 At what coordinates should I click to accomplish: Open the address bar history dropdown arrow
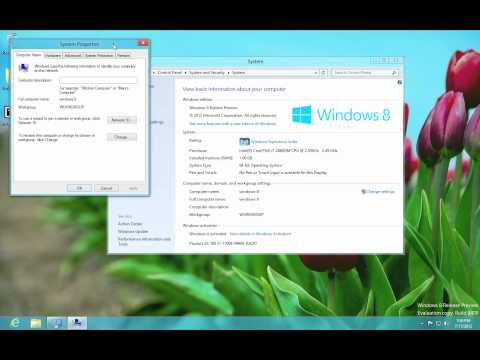click(316, 72)
